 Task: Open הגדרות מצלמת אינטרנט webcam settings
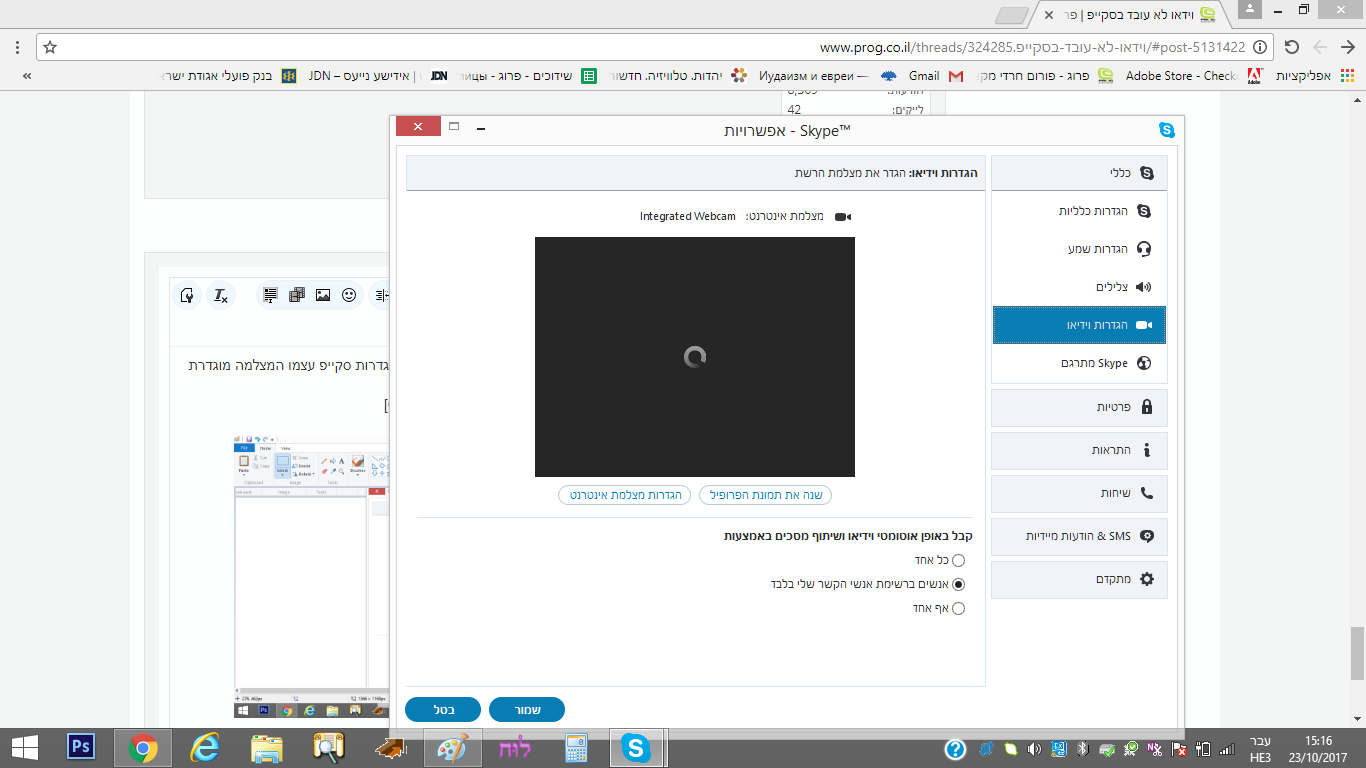coord(625,495)
